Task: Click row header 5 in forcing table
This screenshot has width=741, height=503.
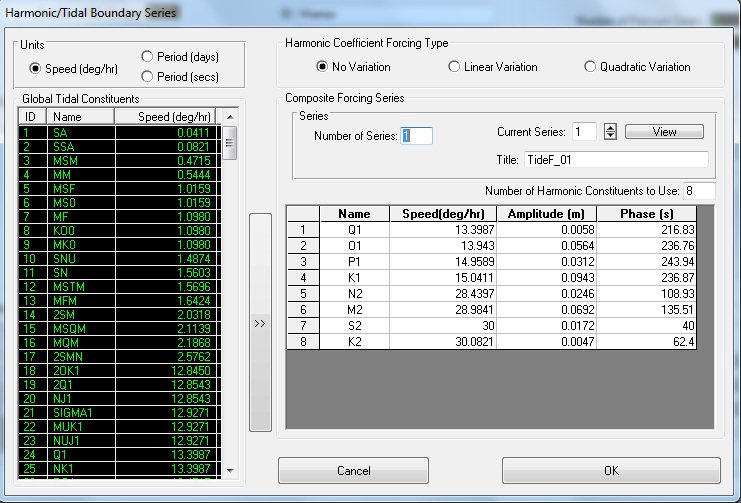Action: pyautogui.click(x=303, y=294)
